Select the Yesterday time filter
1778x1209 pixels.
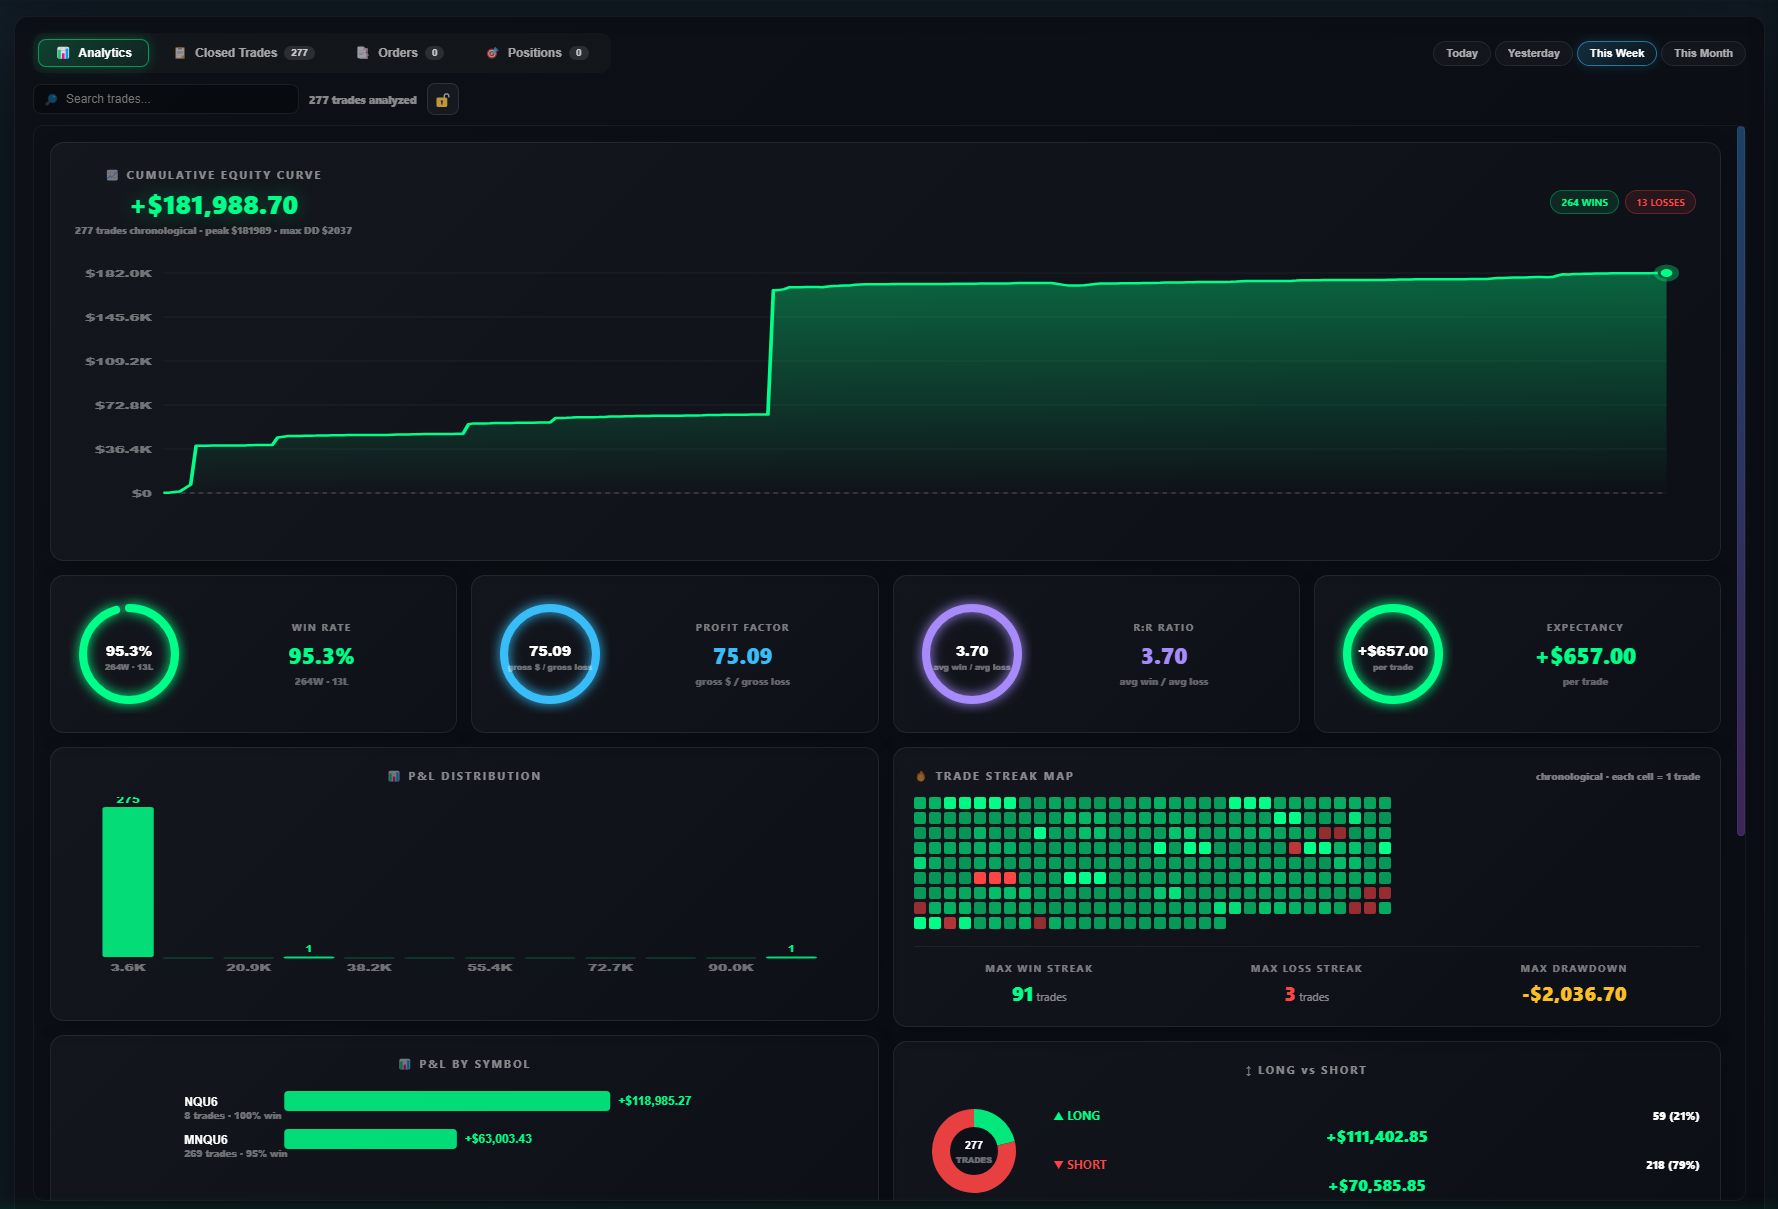point(1533,53)
